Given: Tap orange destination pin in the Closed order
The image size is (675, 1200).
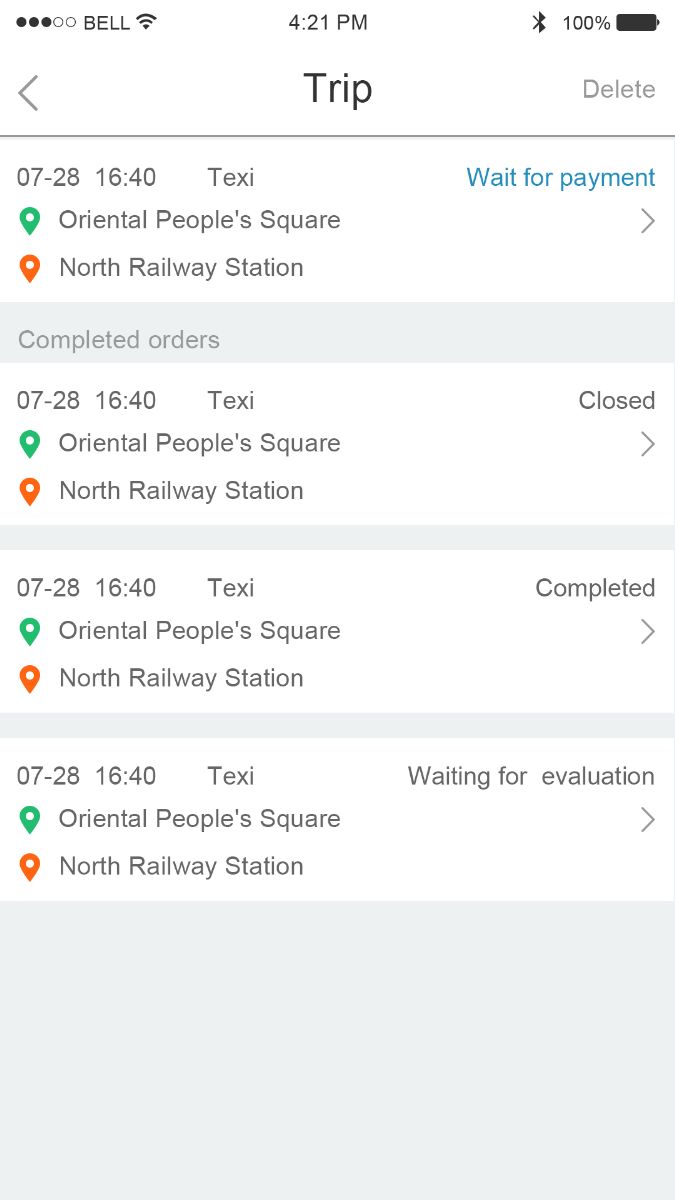Looking at the screenshot, I should point(30,491).
